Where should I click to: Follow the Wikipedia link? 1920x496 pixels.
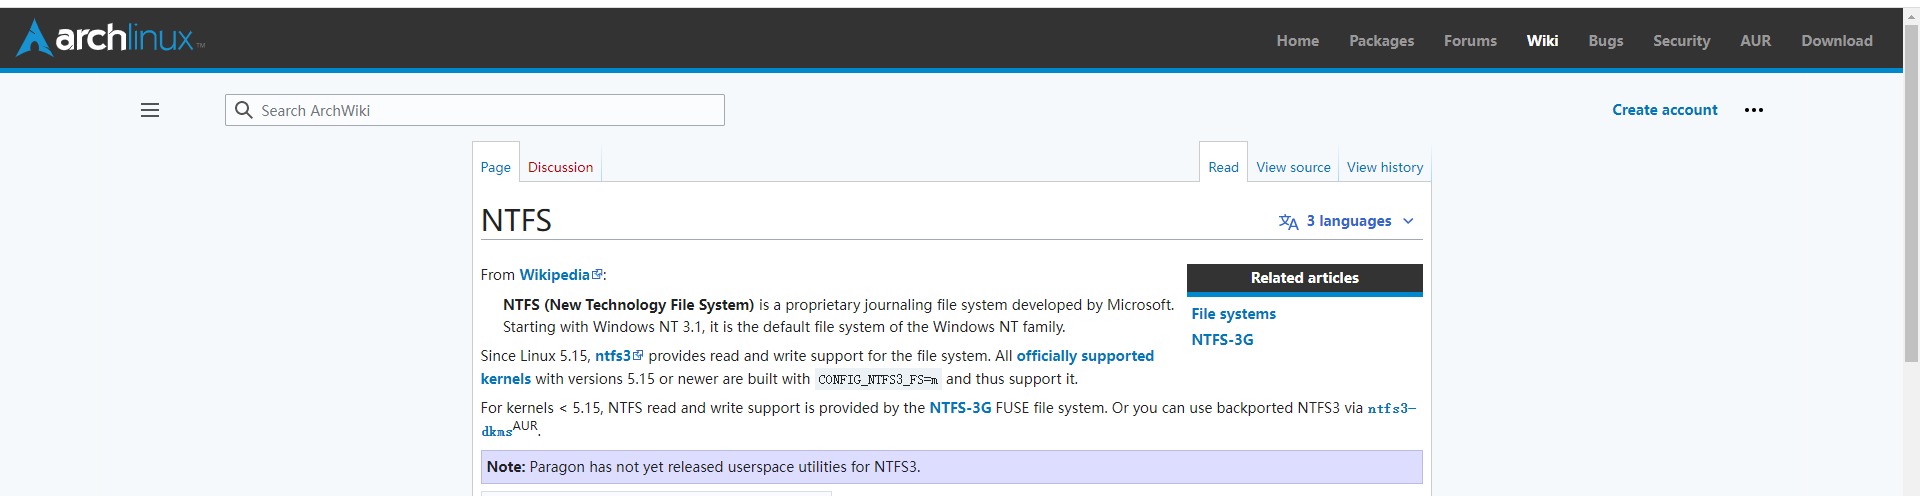pyautogui.click(x=555, y=275)
